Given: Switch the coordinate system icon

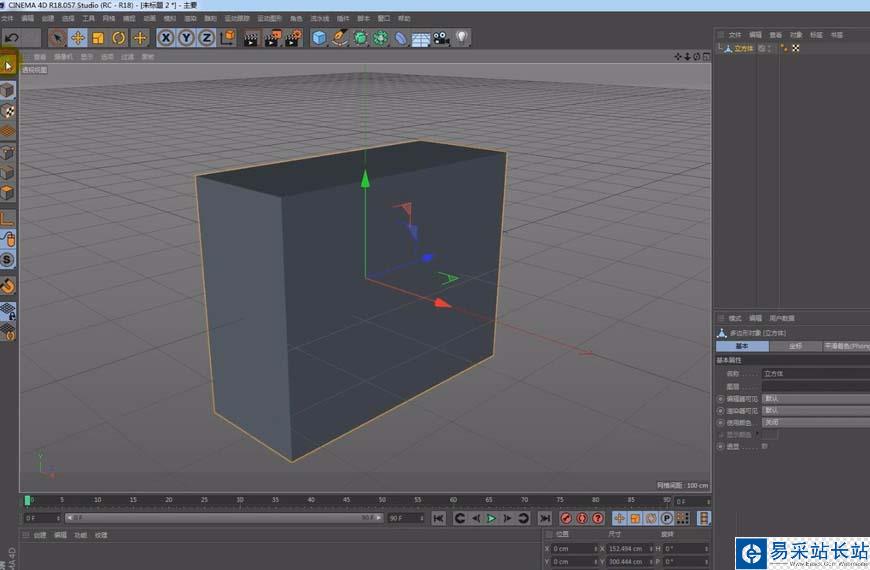Looking at the screenshot, I should 227,38.
